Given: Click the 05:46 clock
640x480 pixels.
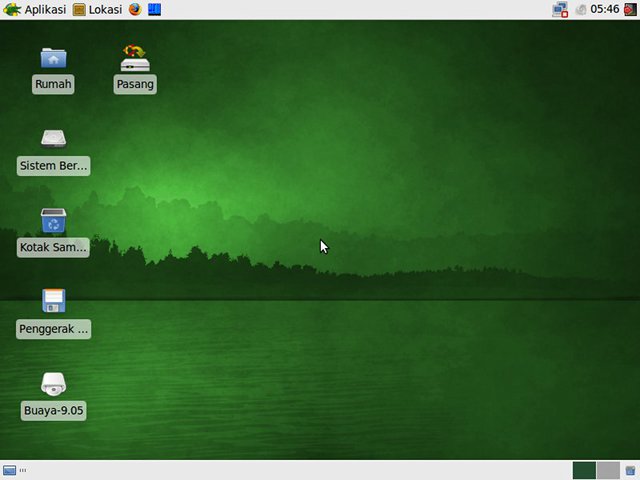Looking at the screenshot, I should click(x=604, y=9).
